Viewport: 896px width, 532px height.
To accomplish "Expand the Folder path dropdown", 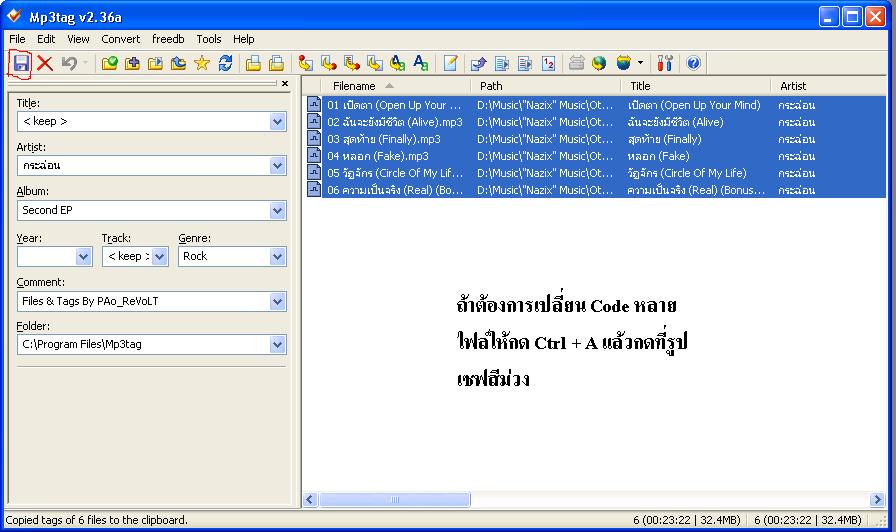I will coord(277,345).
